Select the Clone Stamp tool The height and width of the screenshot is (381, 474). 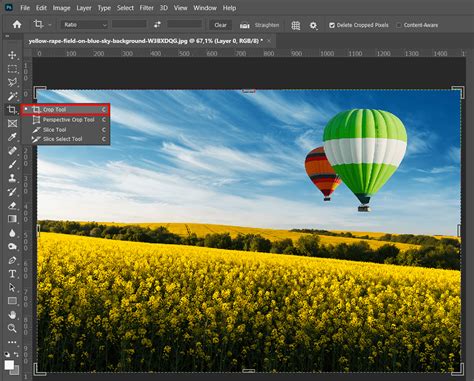[x=12, y=178]
